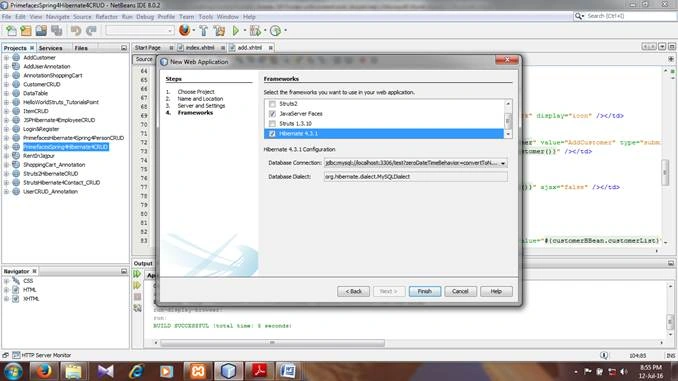The image size is (678, 381).
Task: Open the Refactor menu
Action: coord(106,17)
